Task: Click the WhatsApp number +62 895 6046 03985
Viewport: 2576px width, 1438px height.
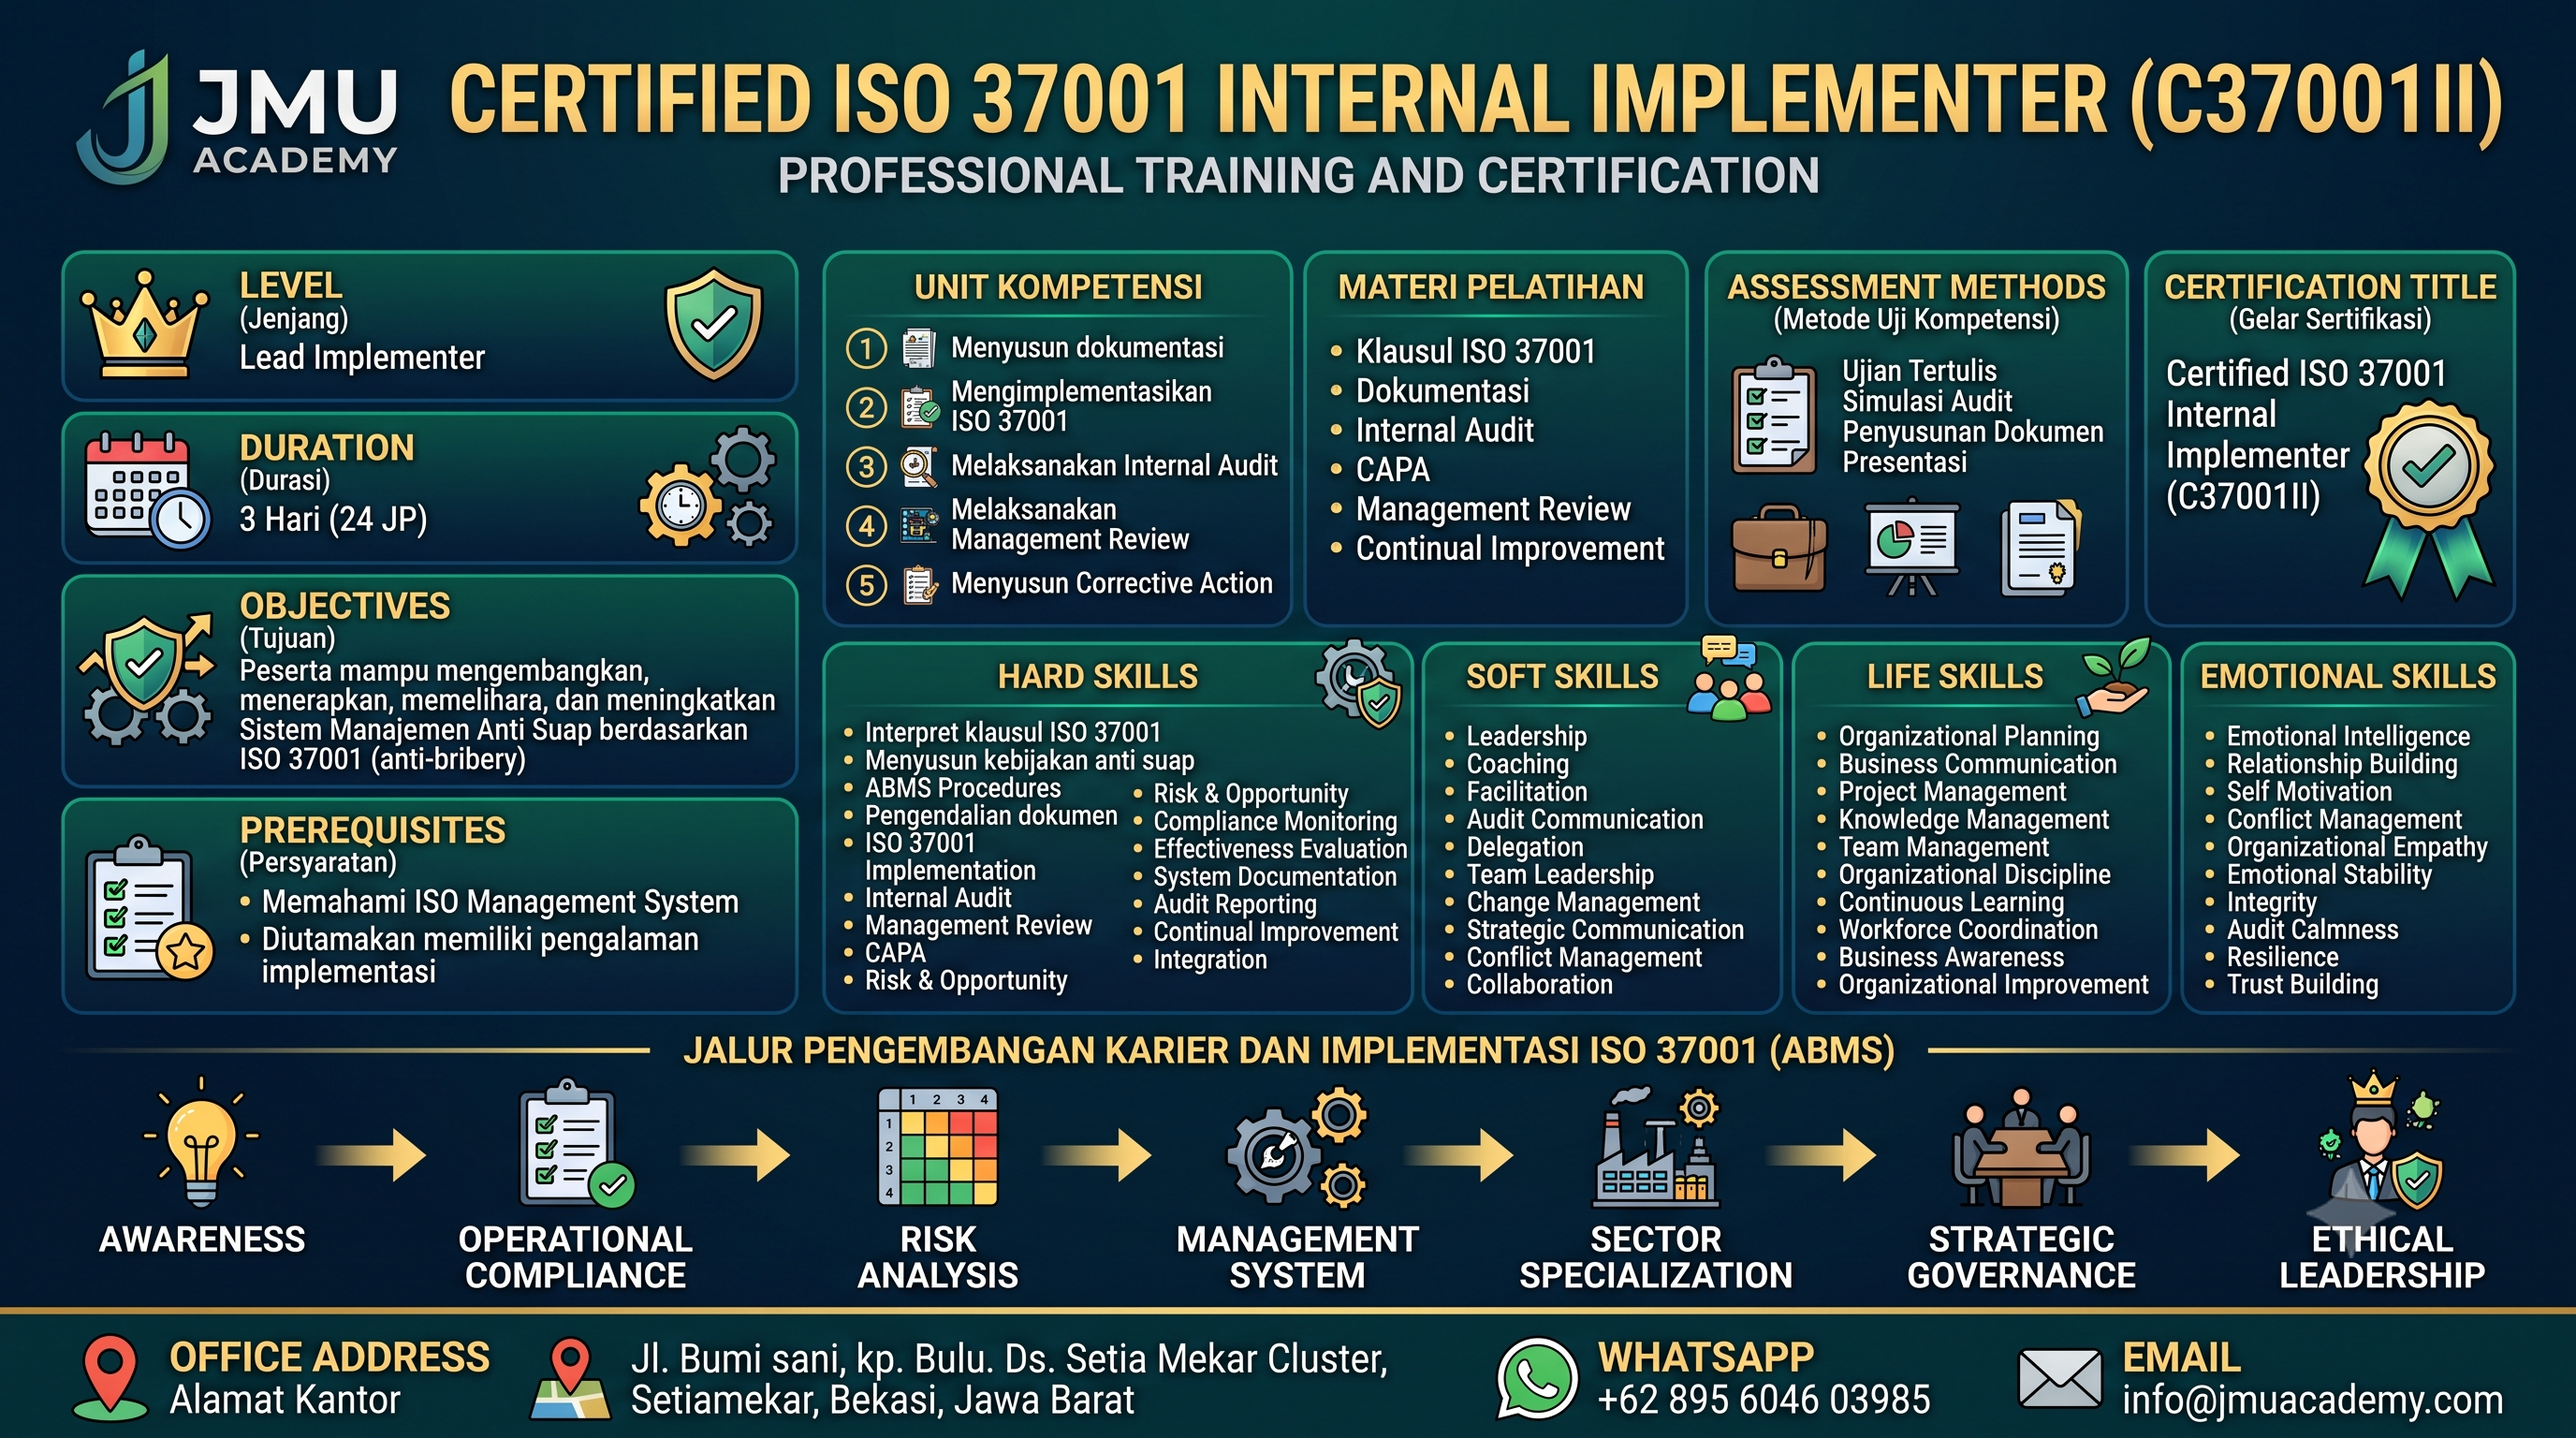Action: tap(1764, 1400)
